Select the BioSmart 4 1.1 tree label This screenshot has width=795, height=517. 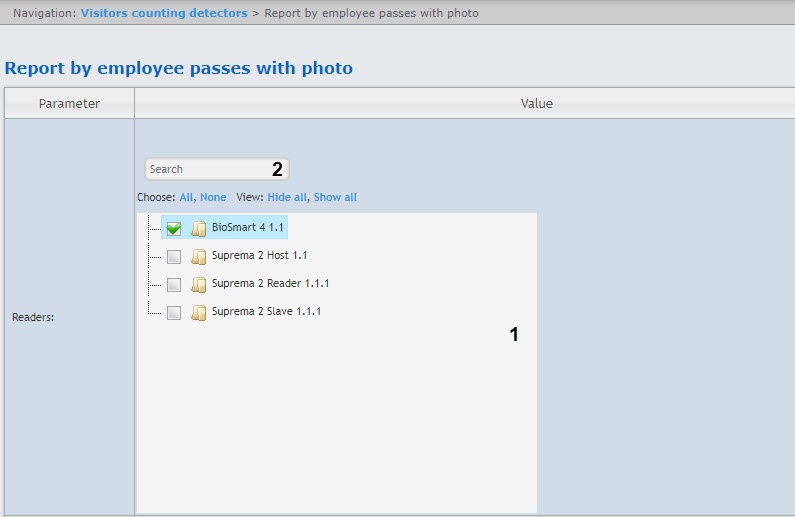(x=248, y=228)
